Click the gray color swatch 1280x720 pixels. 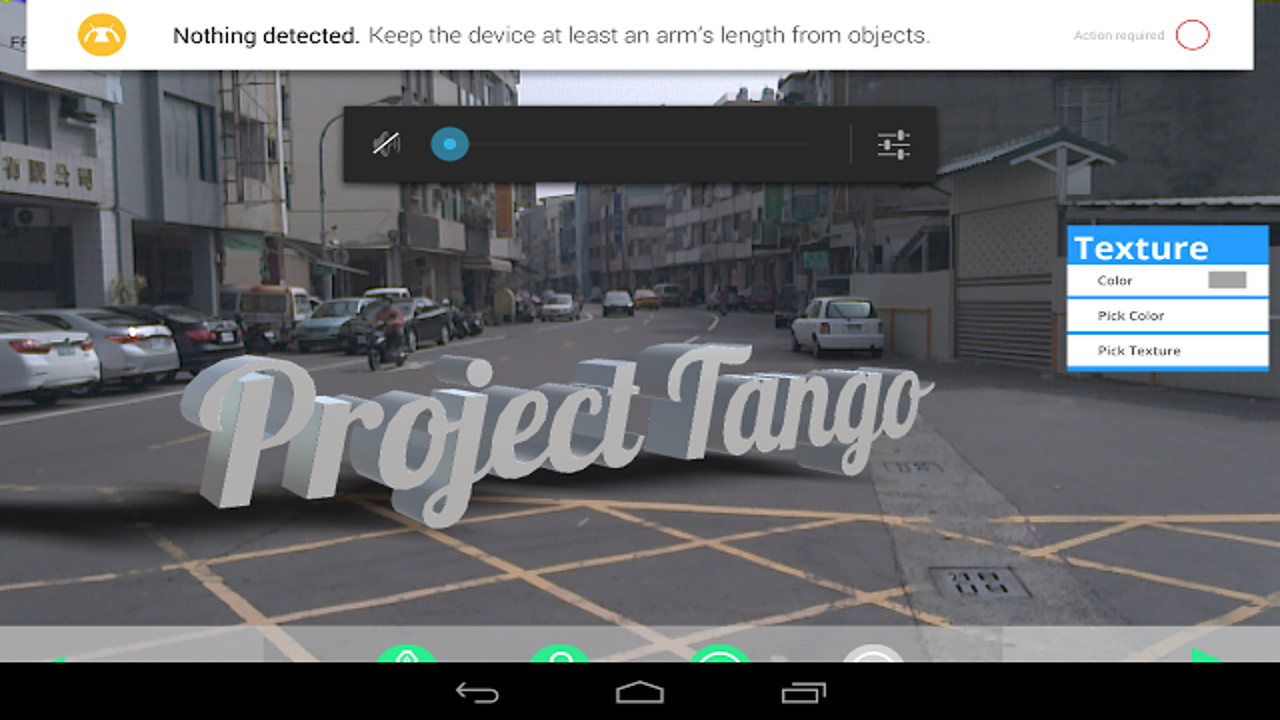coord(1227,280)
